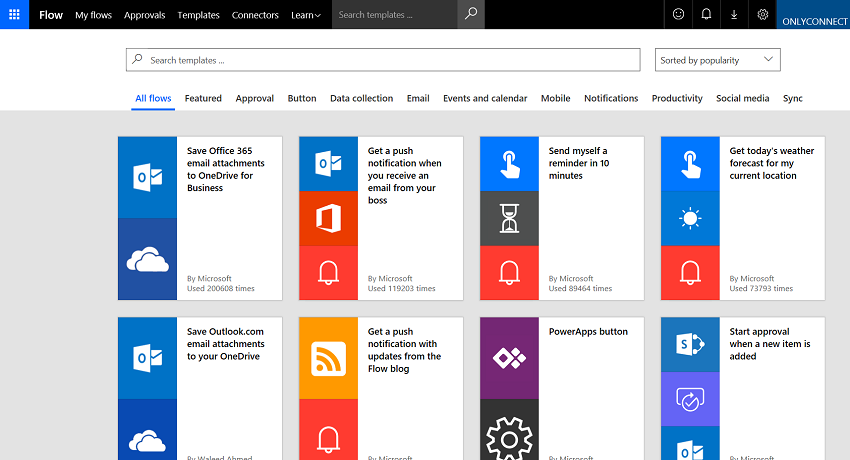Switch to the Data collection tab
The image size is (850, 460).
coord(362,98)
